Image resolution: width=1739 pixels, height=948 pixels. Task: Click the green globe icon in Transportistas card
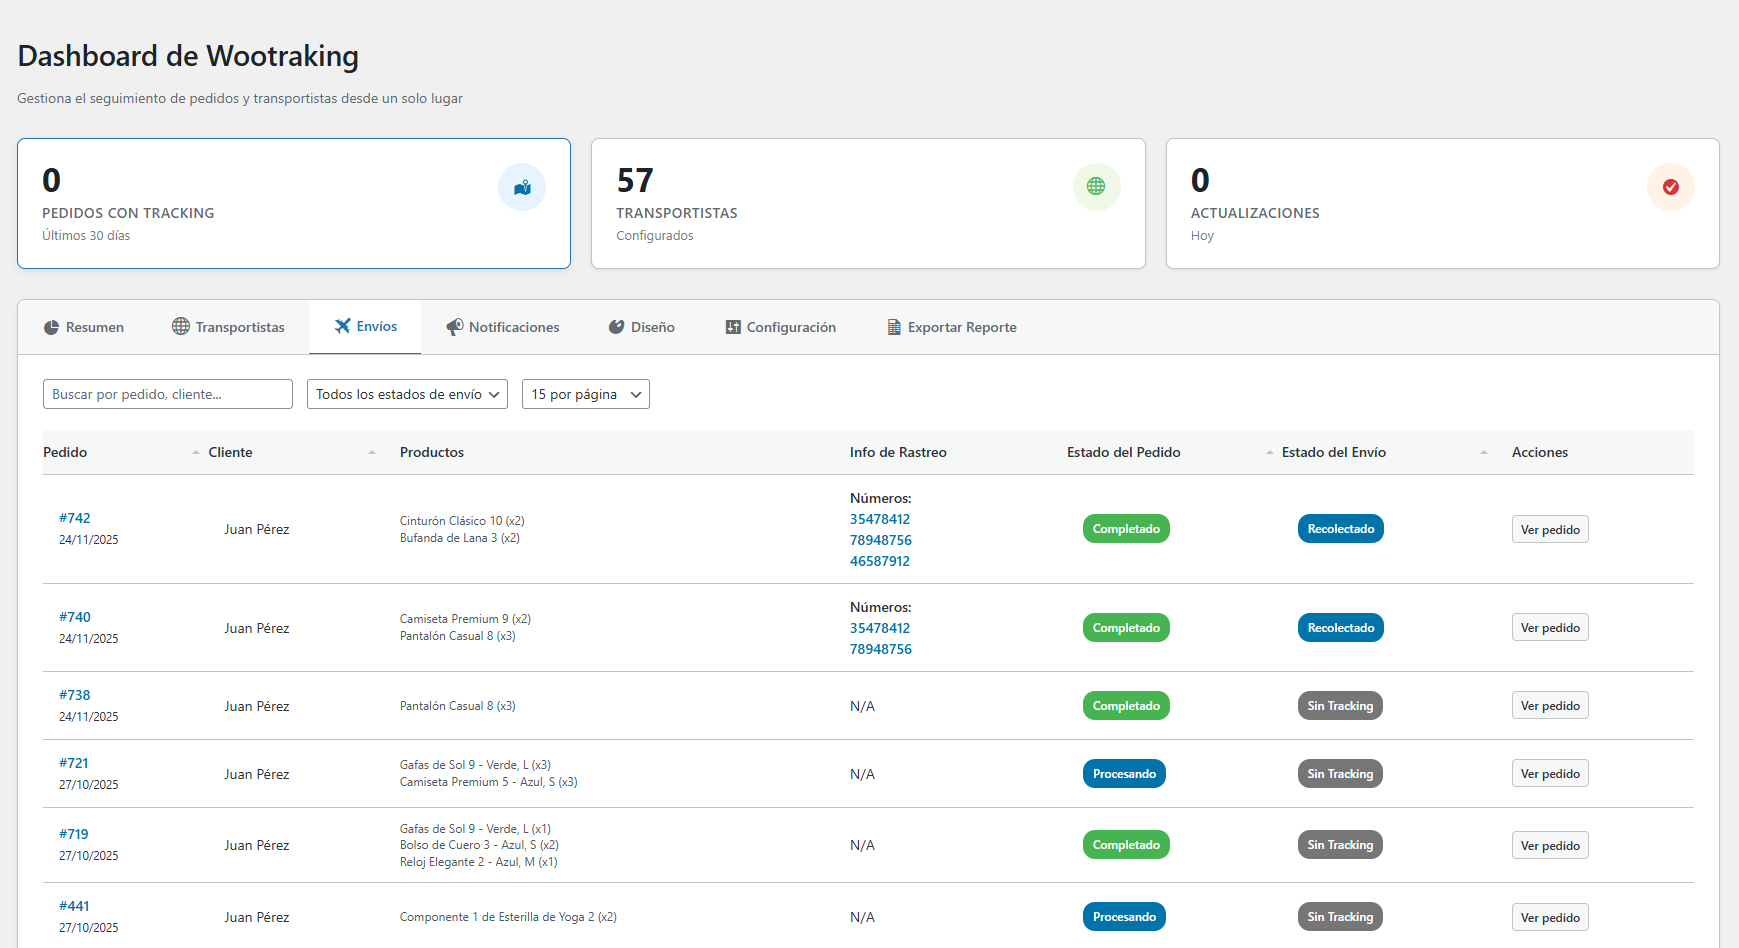[1096, 187]
